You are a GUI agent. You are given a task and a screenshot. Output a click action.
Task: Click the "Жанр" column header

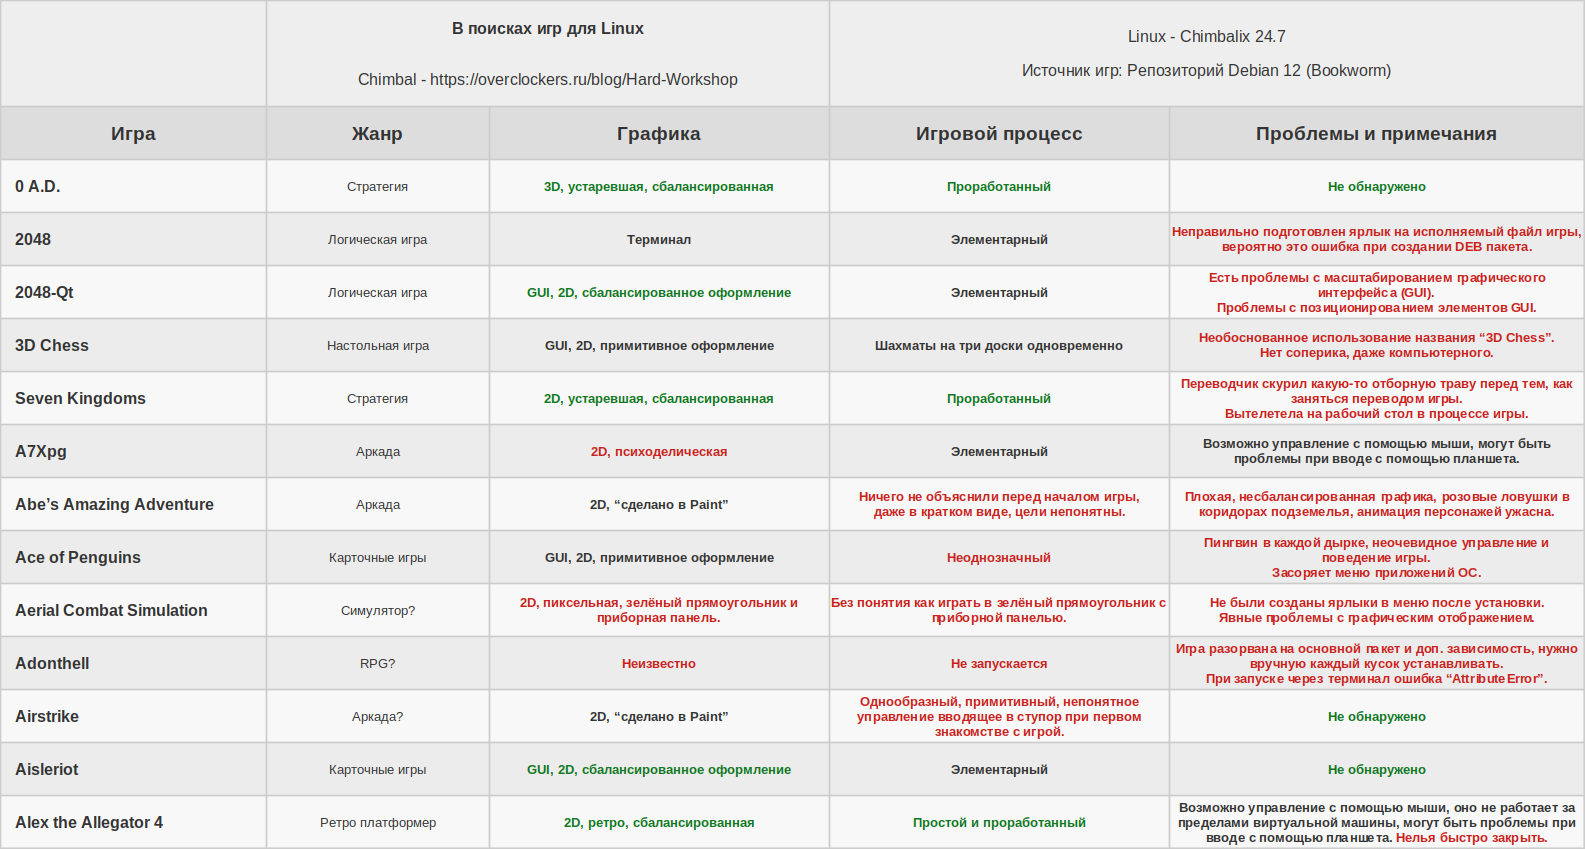pyautogui.click(x=377, y=134)
